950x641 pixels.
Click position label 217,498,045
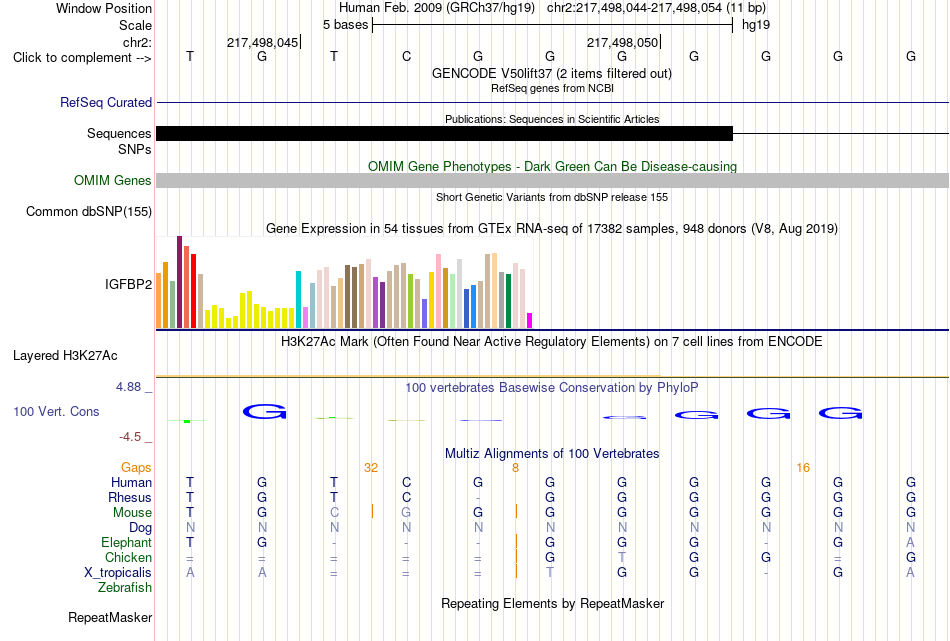point(262,42)
